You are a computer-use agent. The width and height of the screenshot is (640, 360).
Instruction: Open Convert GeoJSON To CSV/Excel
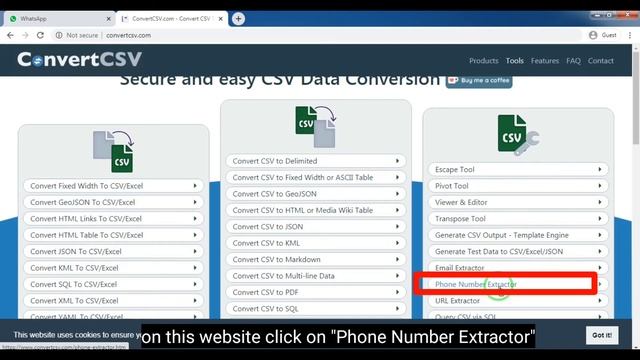pos(113,202)
